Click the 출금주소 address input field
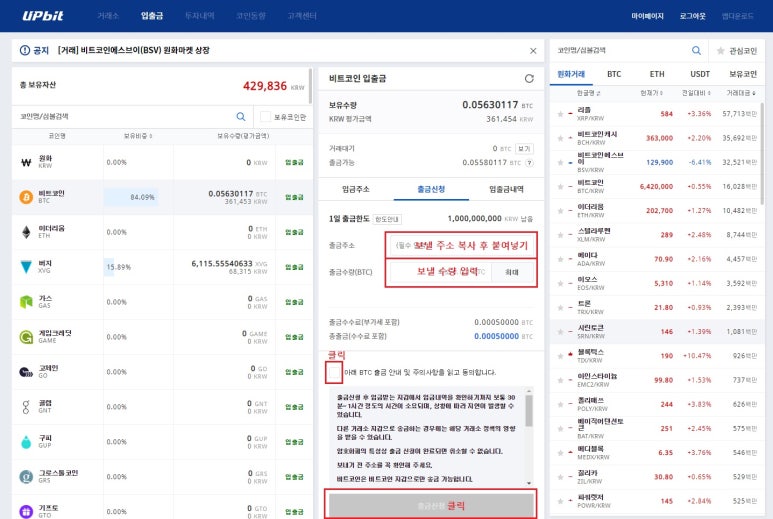Screen dimensions: 773x519 [x=461, y=245]
